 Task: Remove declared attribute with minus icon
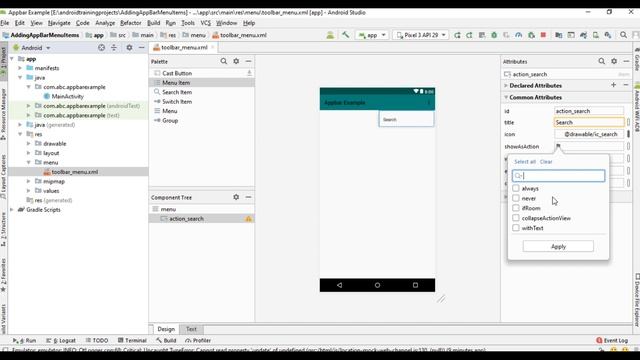(626, 85)
